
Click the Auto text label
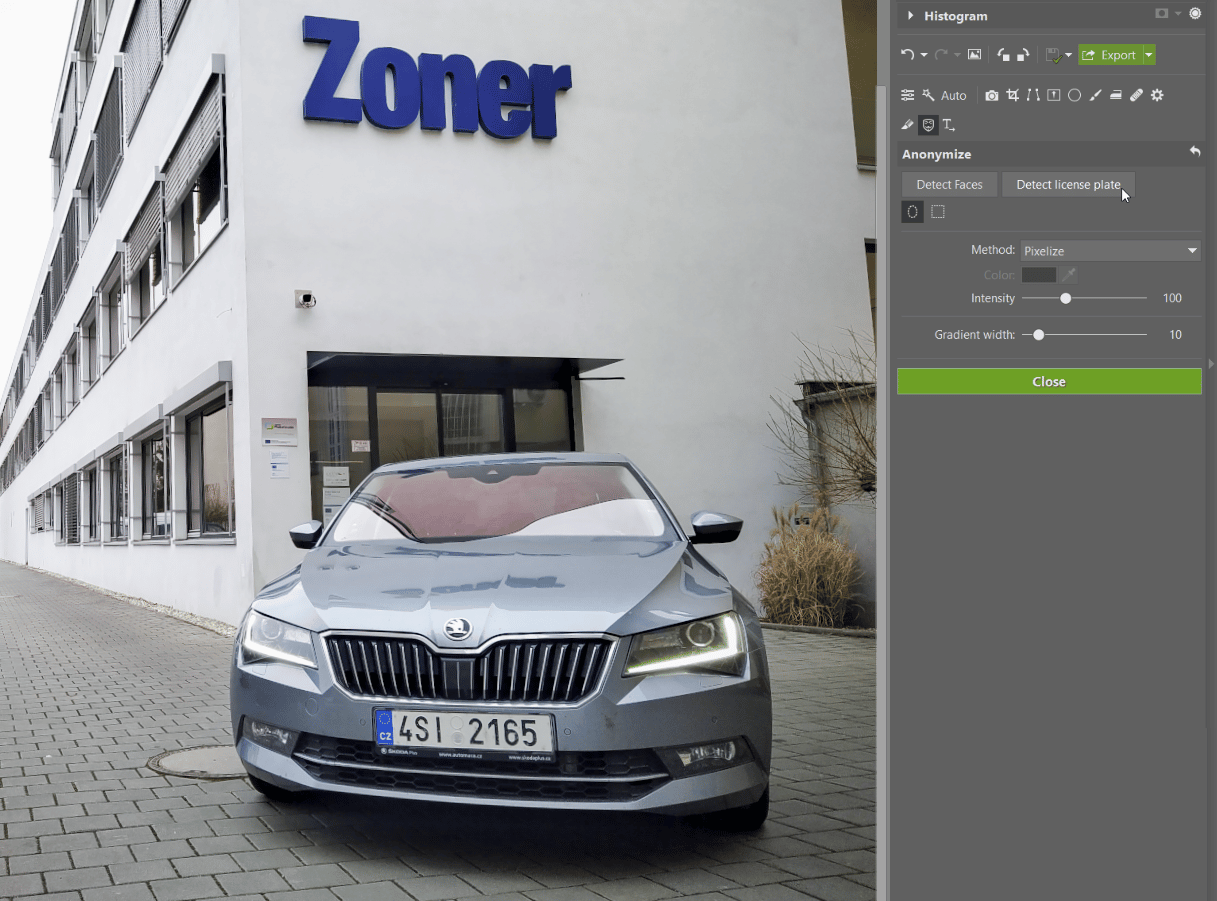tap(954, 96)
